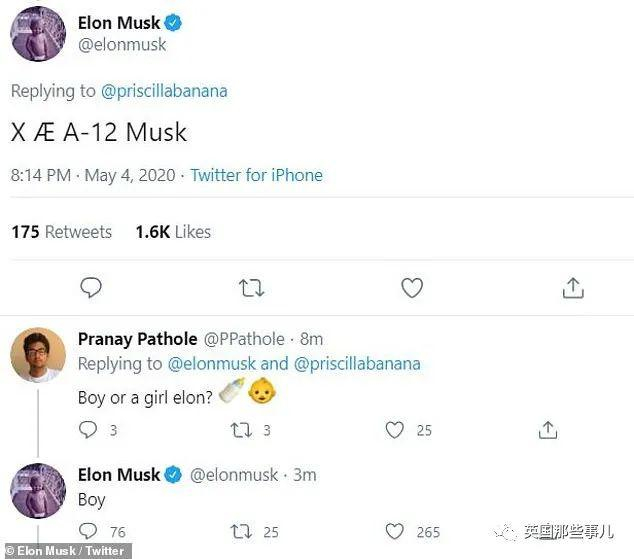
Task: Reply to Pranay Pathole's tweet
Action: click(89, 430)
